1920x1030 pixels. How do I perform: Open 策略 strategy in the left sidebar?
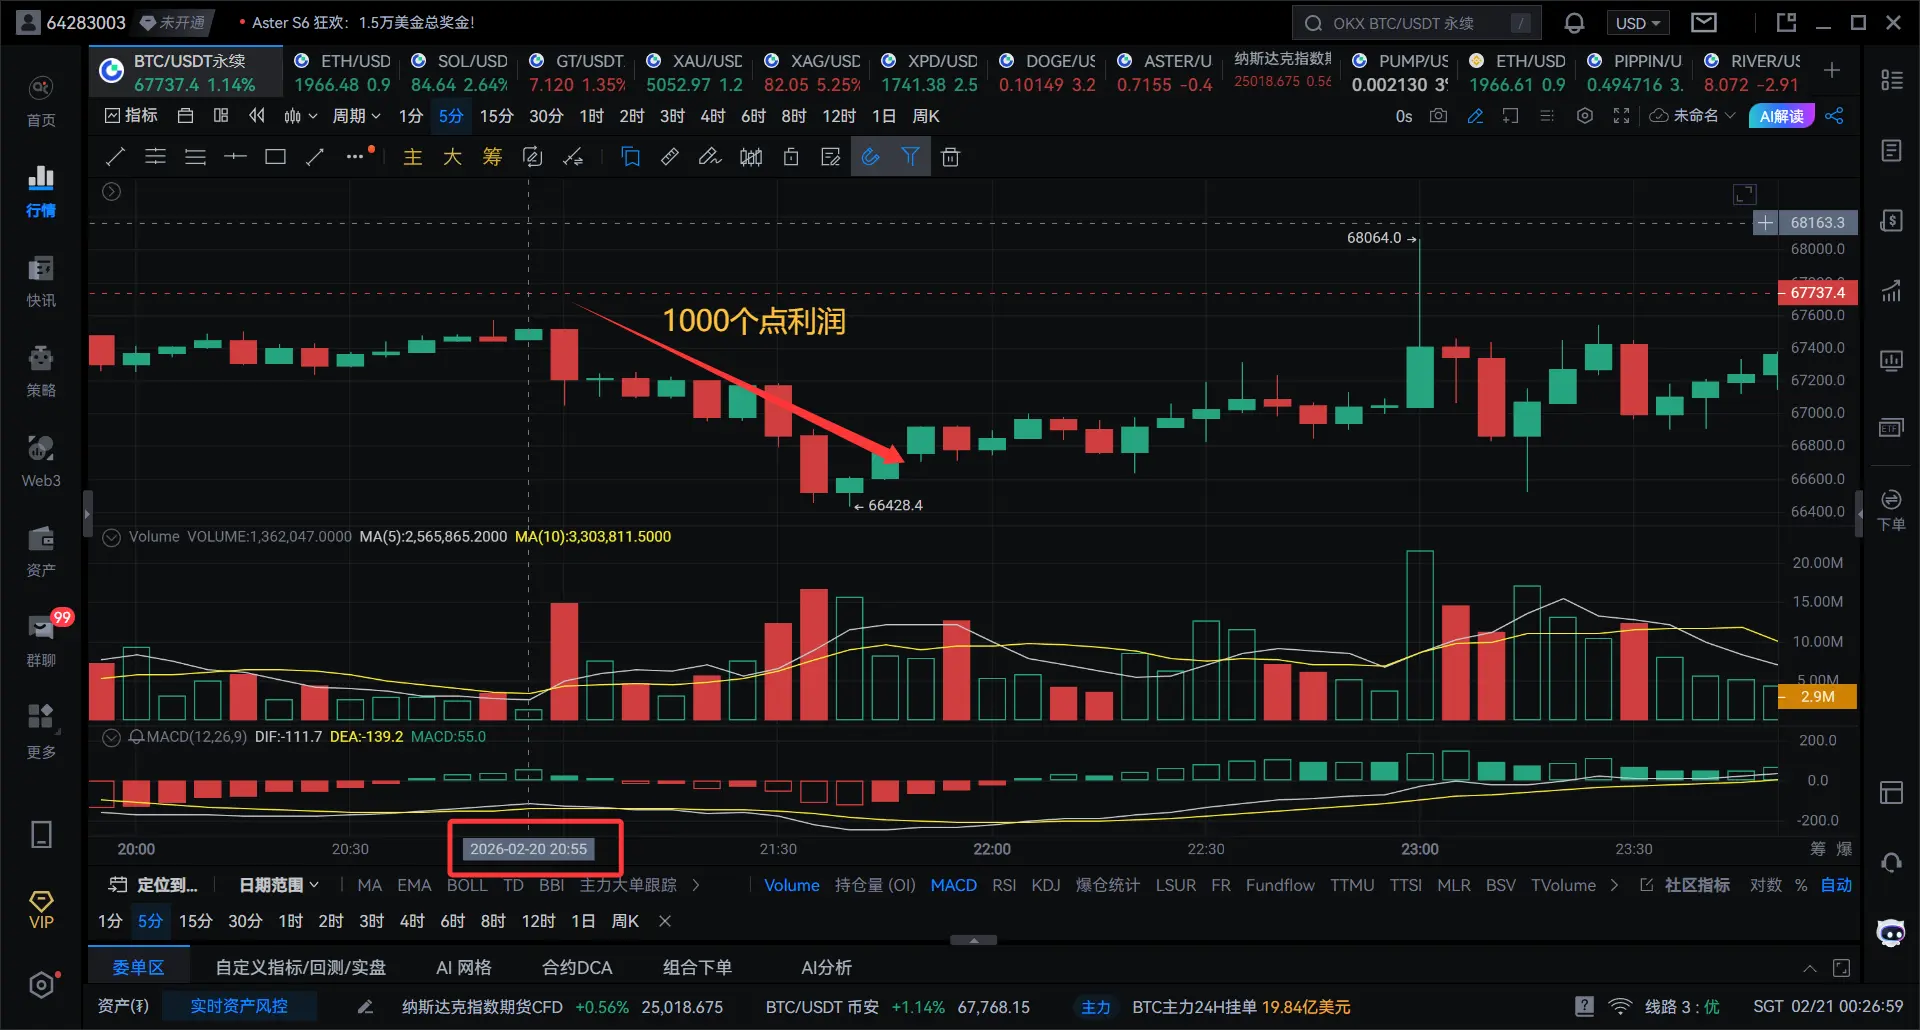pos(41,371)
